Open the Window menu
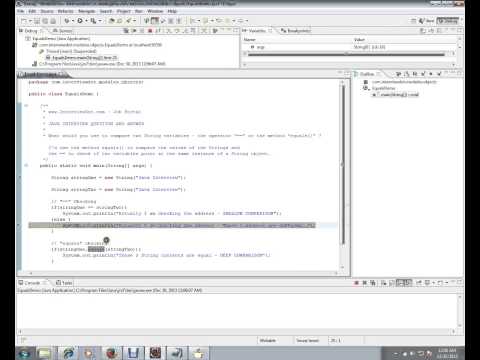Image resolution: width=480 pixels, height=360 pixels. click(155, 11)
